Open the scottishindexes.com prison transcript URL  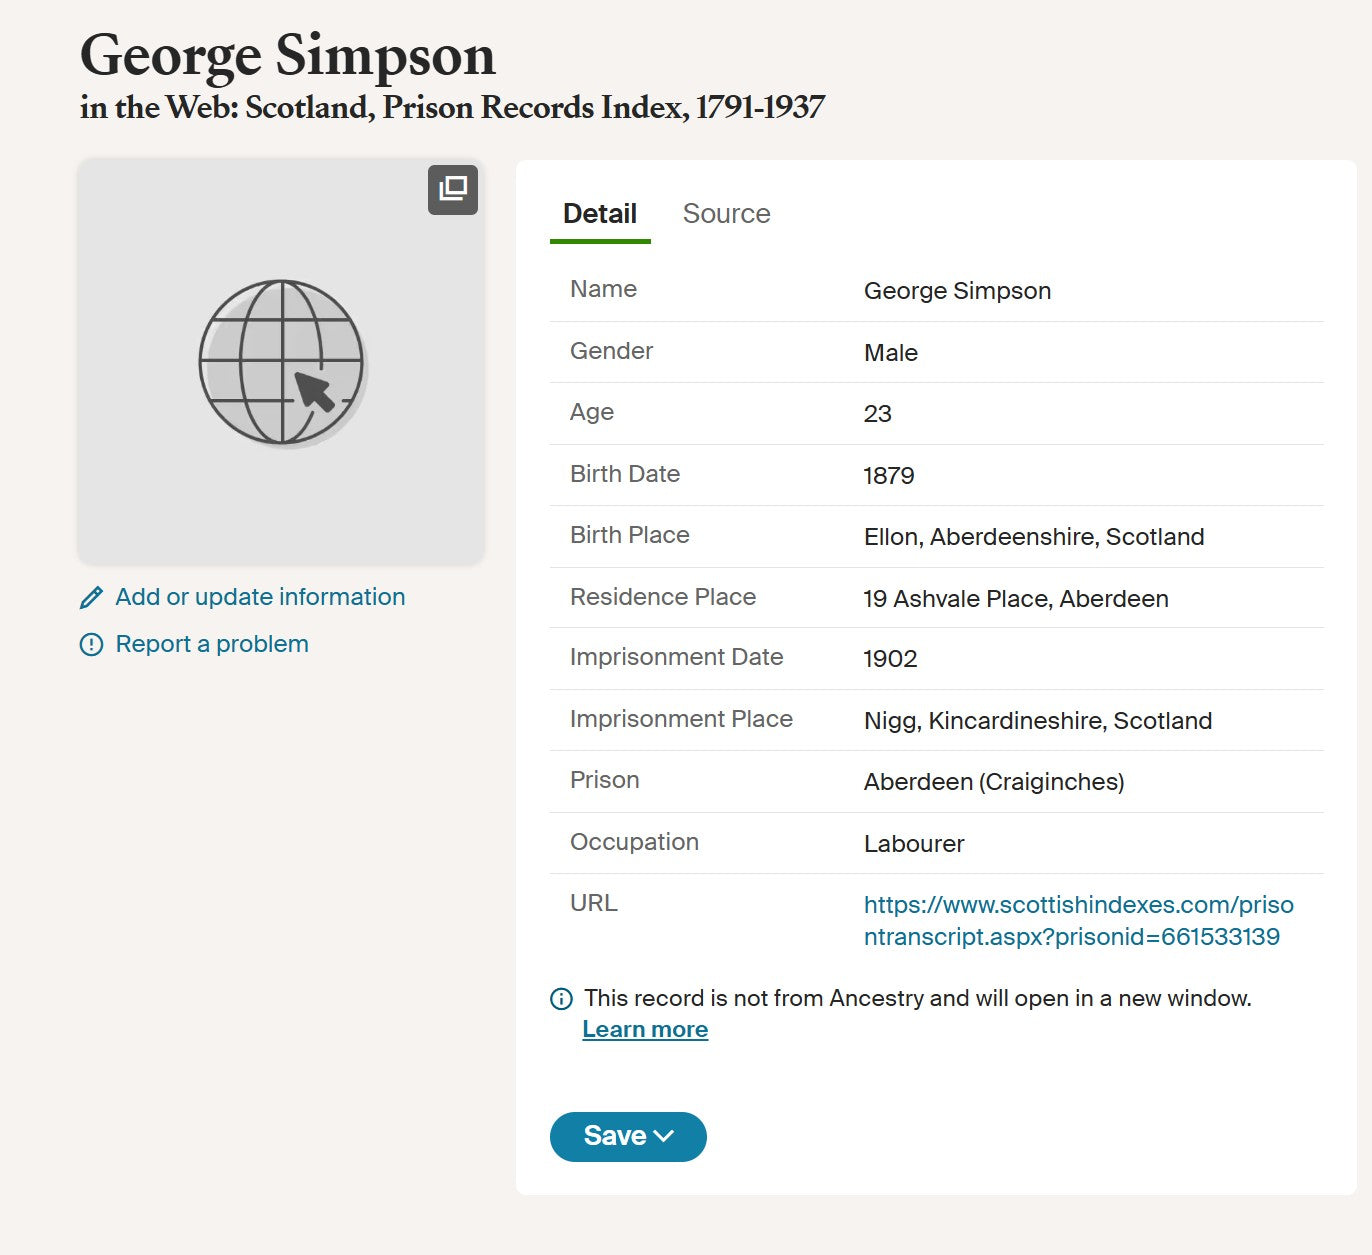[1078, 921]
